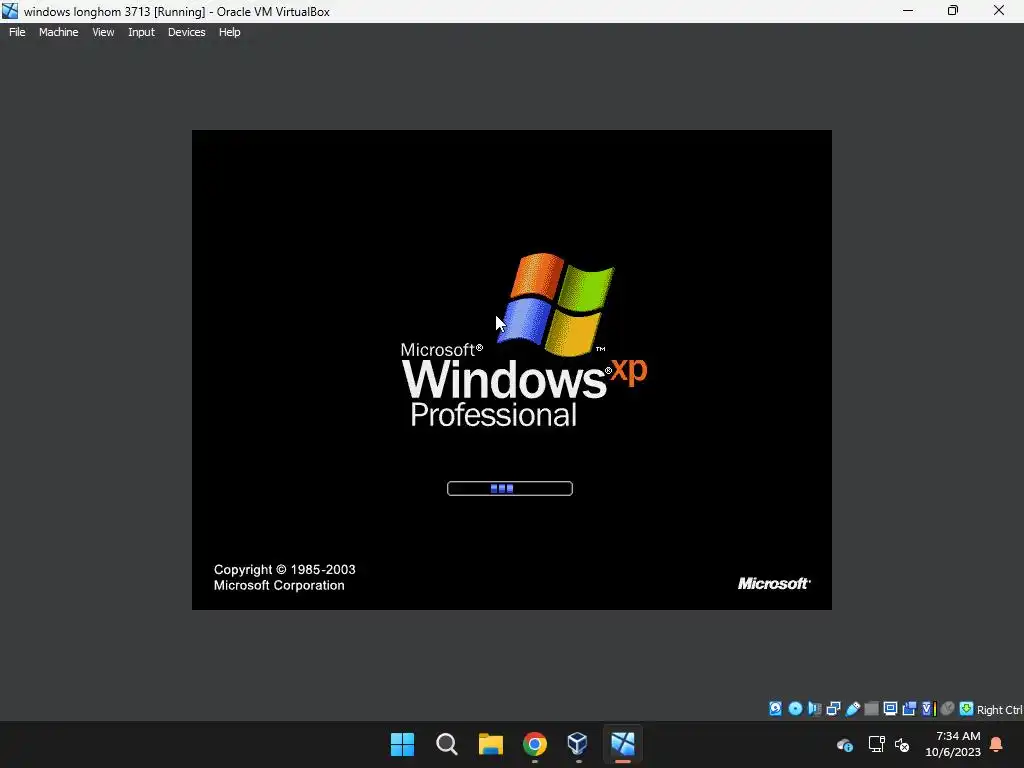
Task: Open the Help menu
Action: tap(229, 32)
